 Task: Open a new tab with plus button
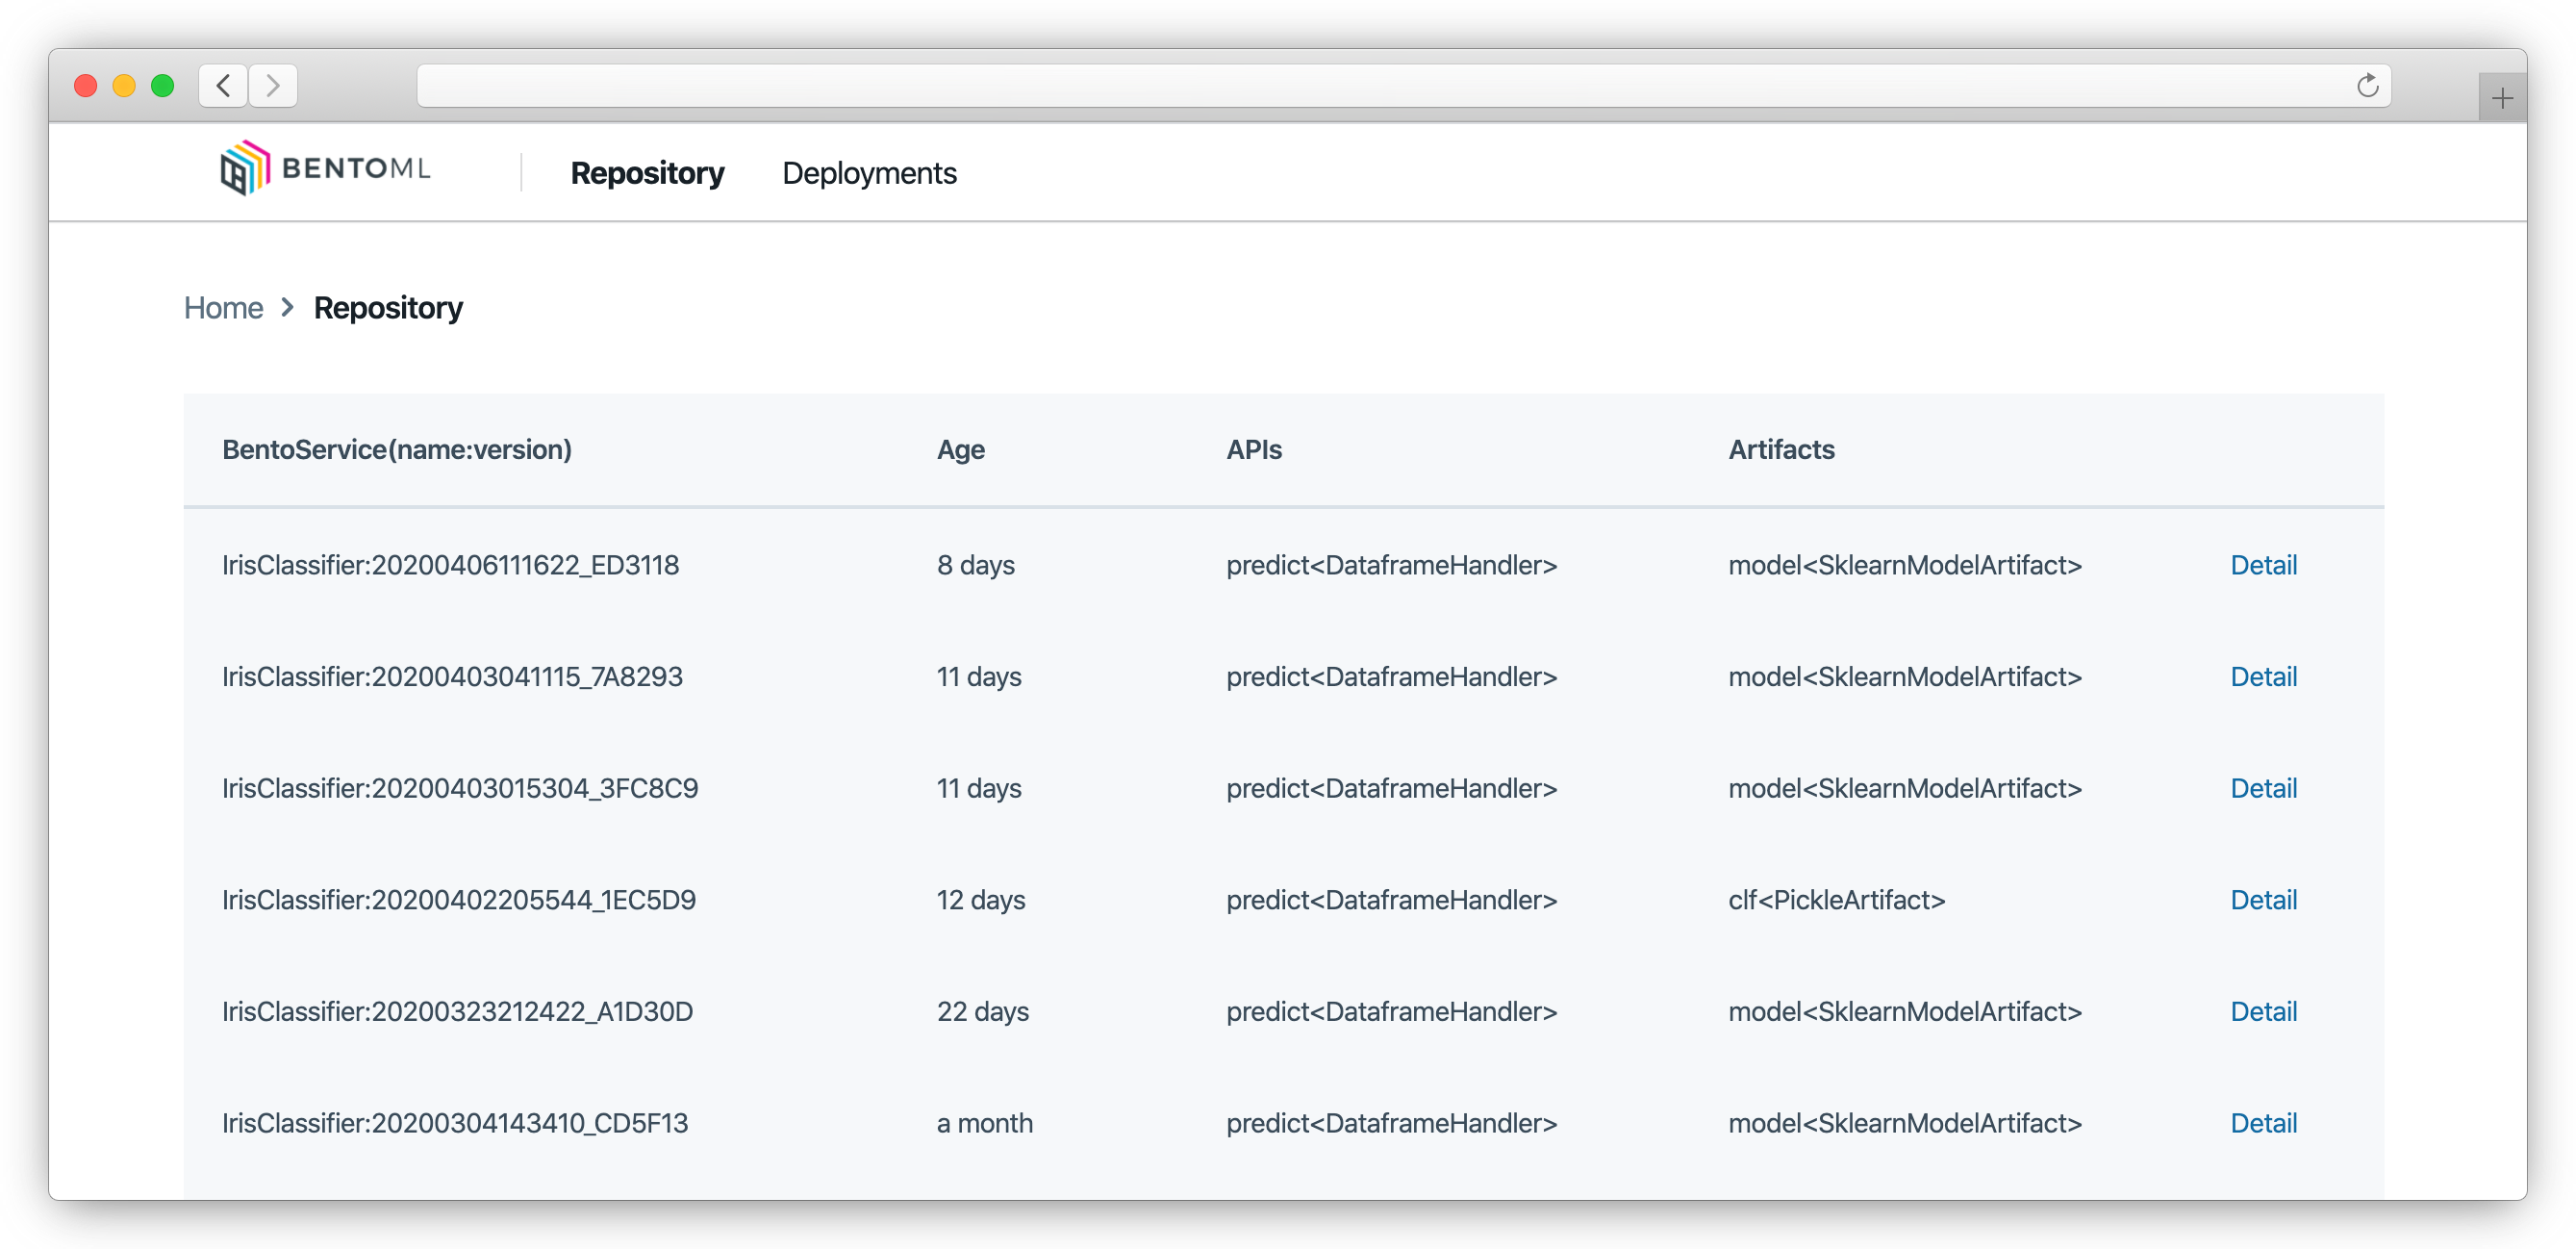coord(2502,98)
